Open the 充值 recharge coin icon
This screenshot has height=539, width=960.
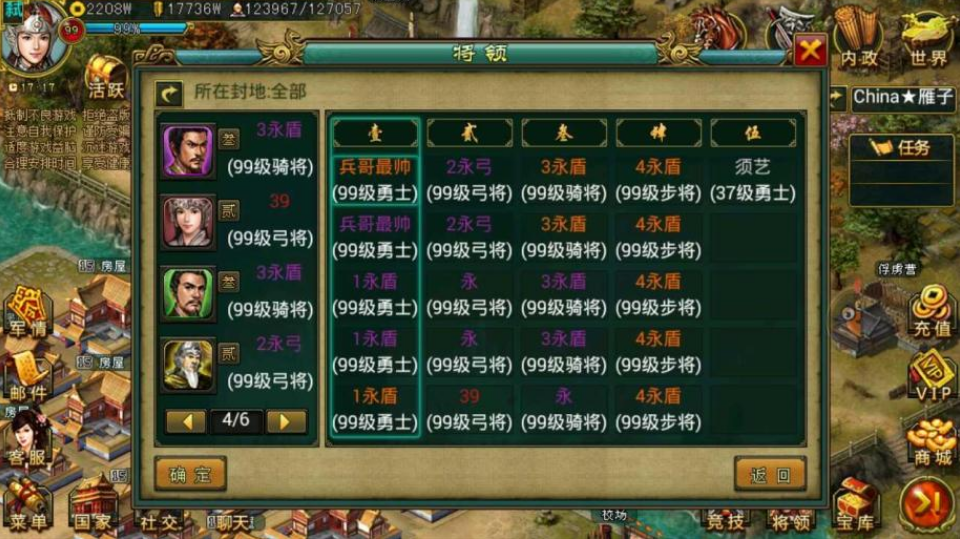pyautogui.click(x=930, y=311)
